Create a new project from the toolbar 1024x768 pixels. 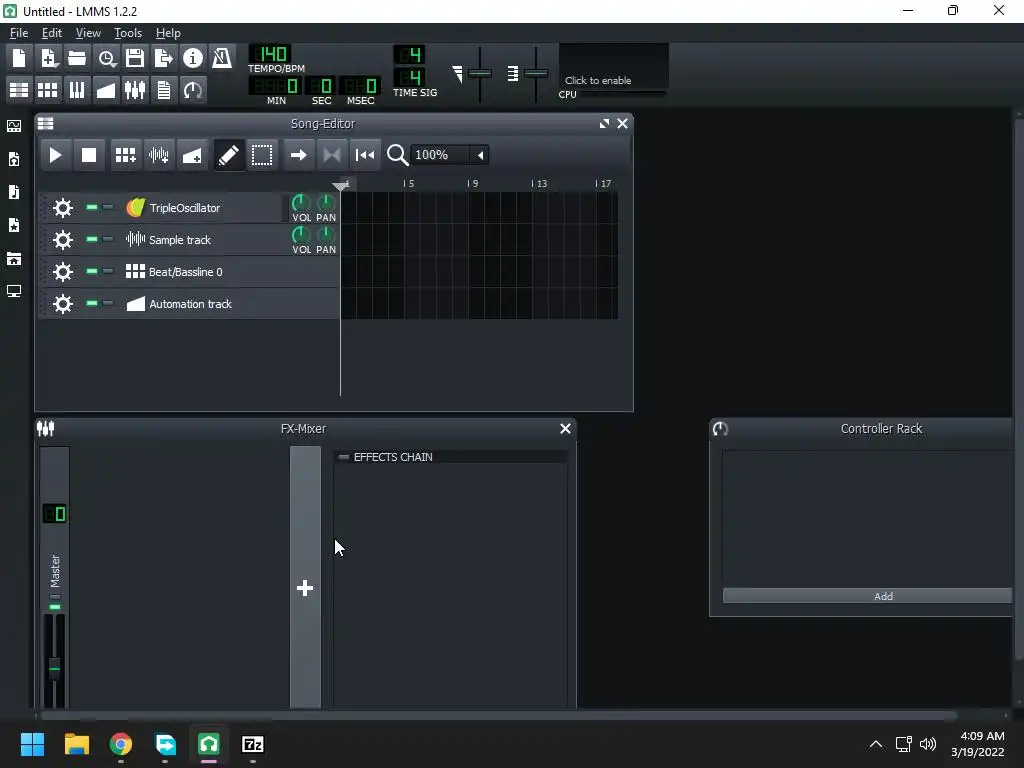point(19,58)
